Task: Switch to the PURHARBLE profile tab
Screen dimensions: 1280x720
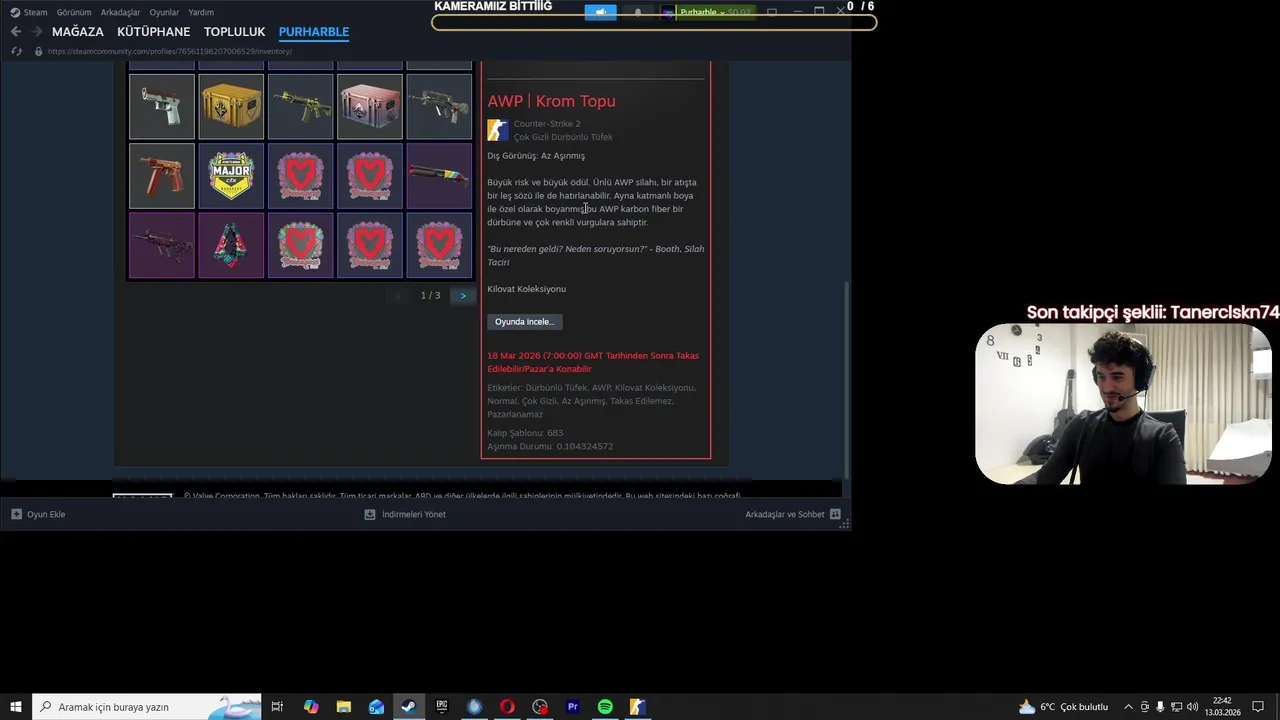Action: (314, 32)
